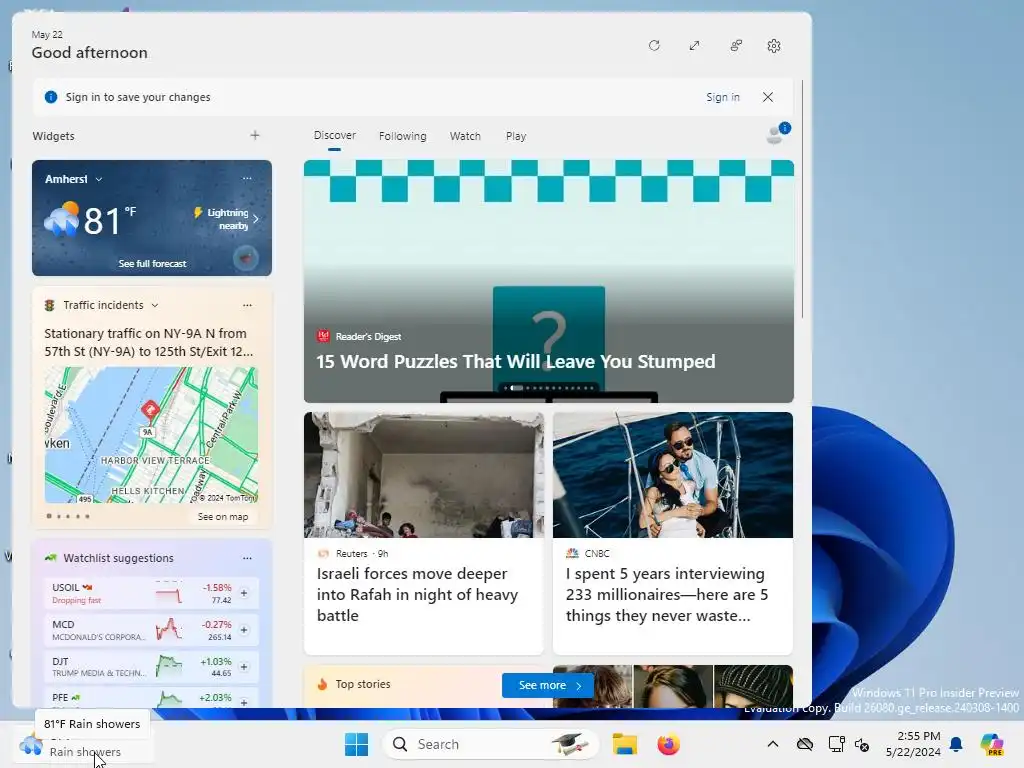This screenshot has height=768, width=1024.
Task: Open Lightning nearby alert
Action: (x=226, y=219)
